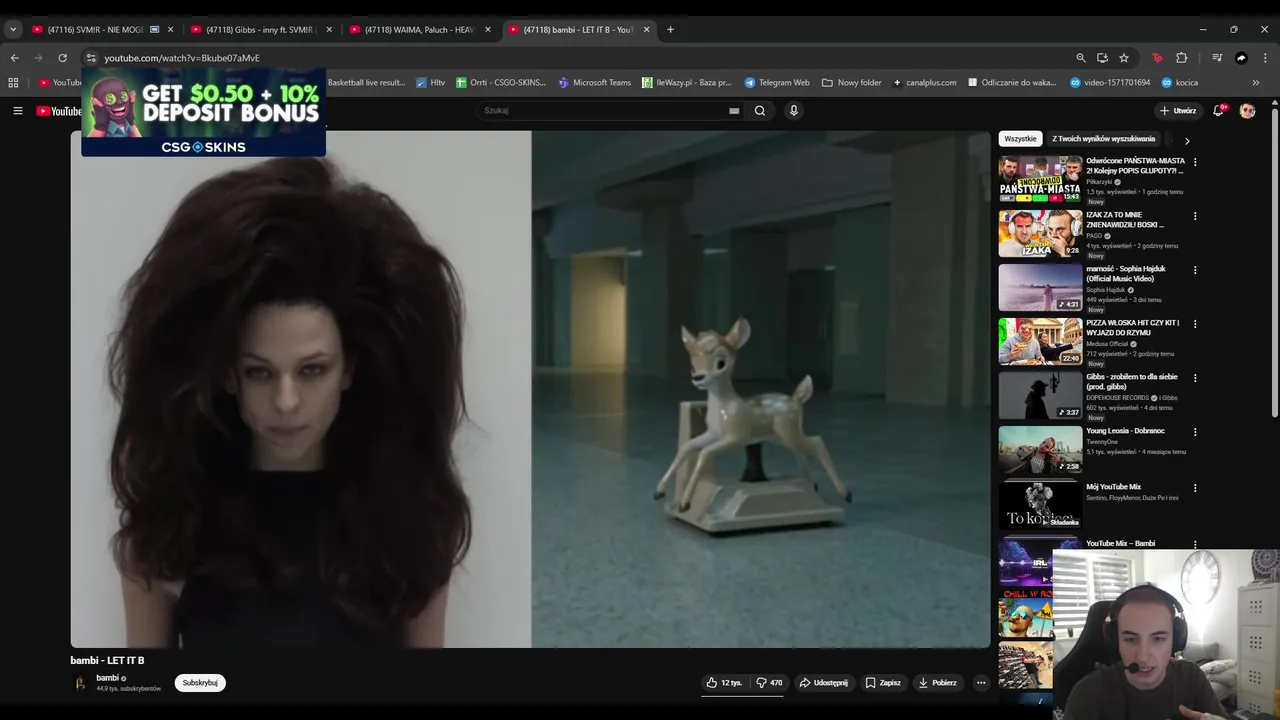Click the search magnifier button

(760, 111)
